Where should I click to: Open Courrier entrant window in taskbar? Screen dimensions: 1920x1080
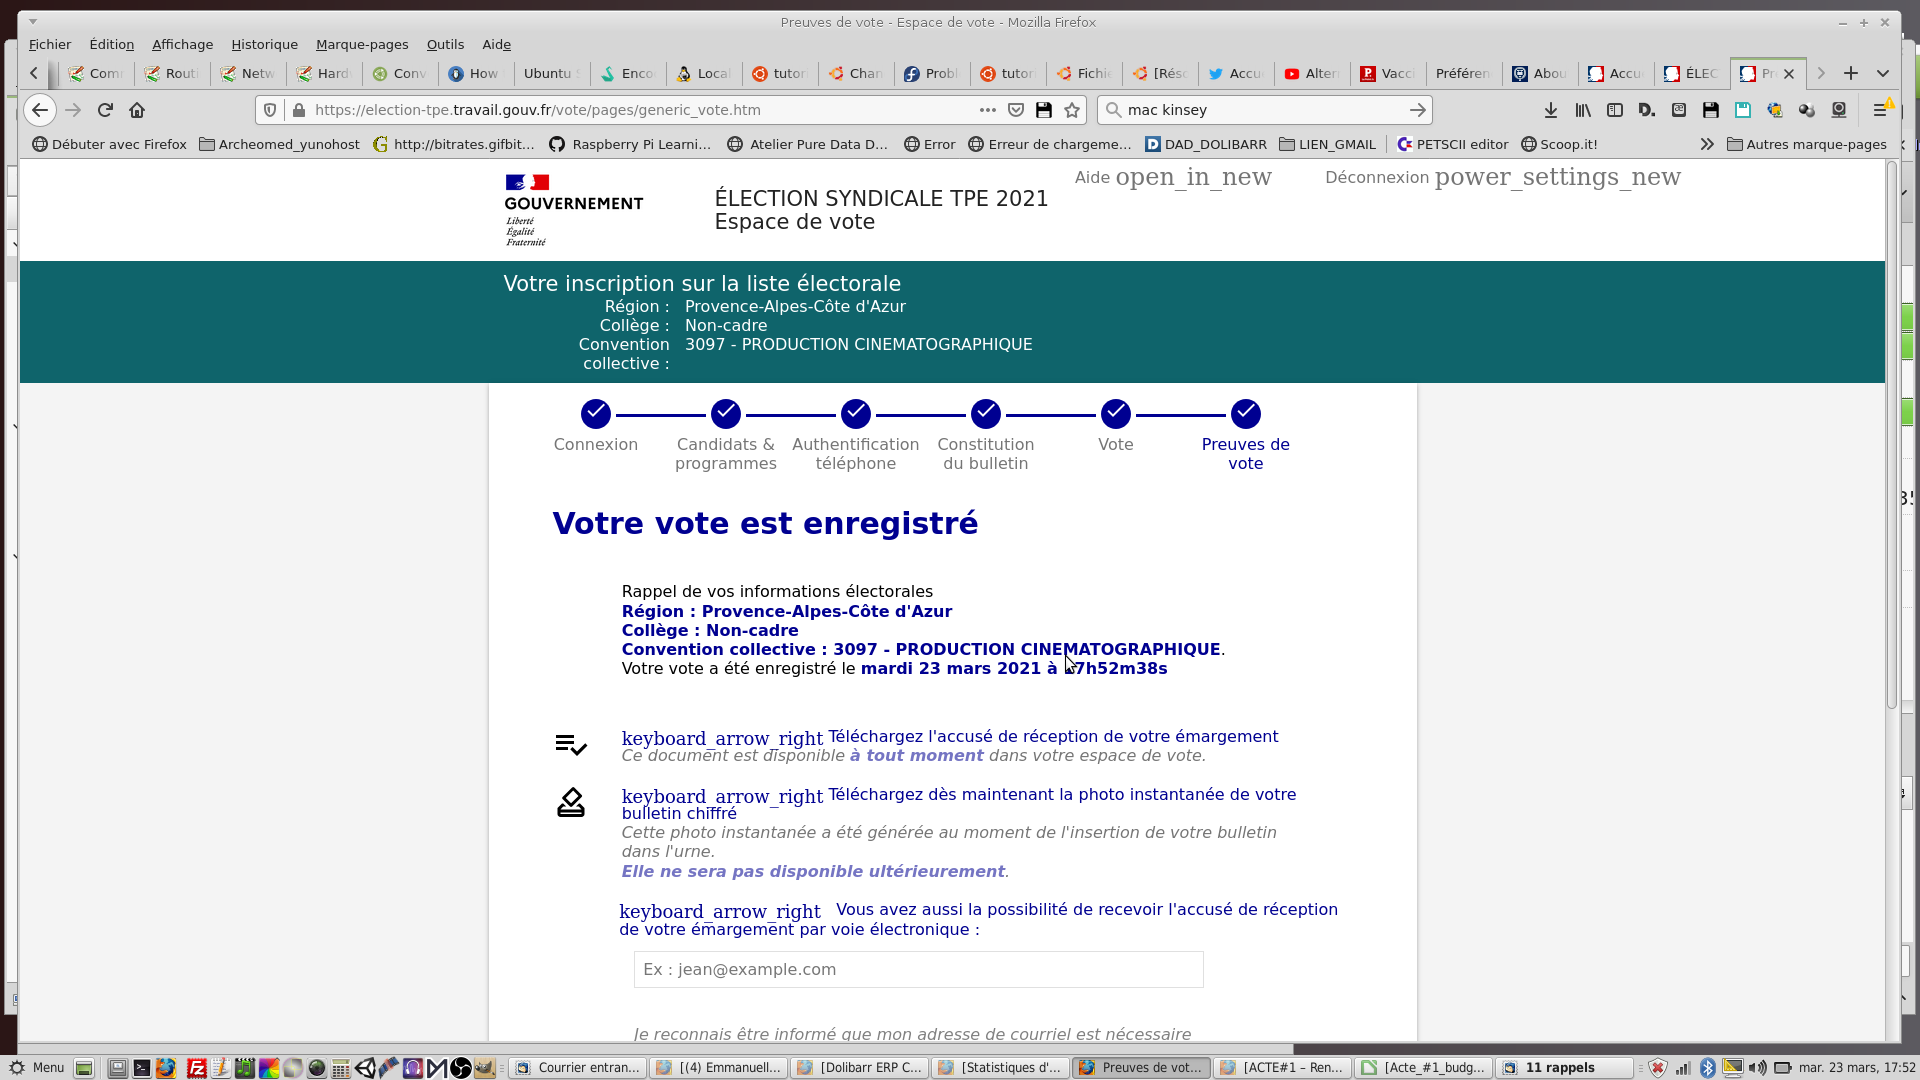pyautogui.click(x=578, y=1067)
